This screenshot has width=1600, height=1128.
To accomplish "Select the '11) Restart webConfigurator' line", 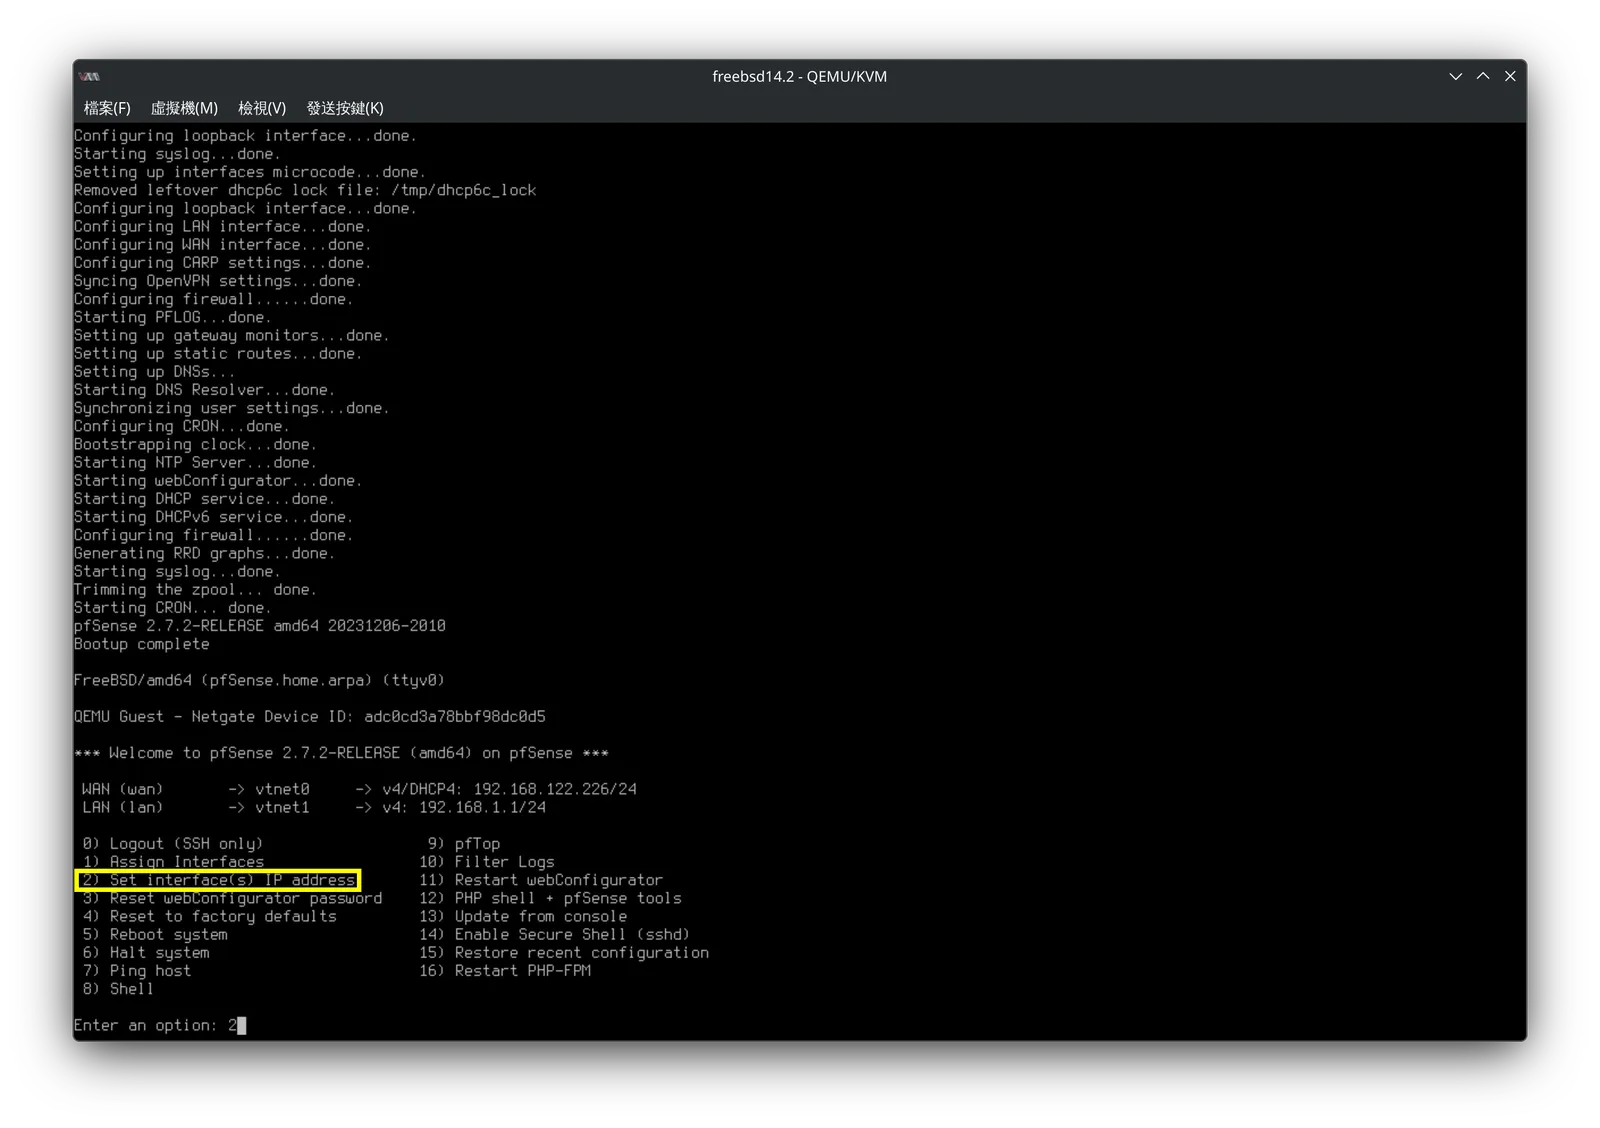I will 541,880.
